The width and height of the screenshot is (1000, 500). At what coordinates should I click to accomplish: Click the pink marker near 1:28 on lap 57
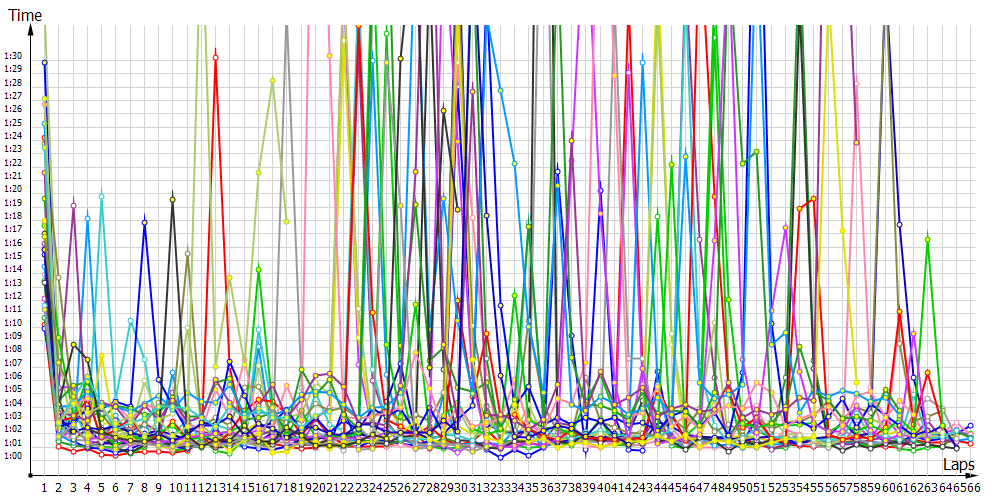click(857, 83)
